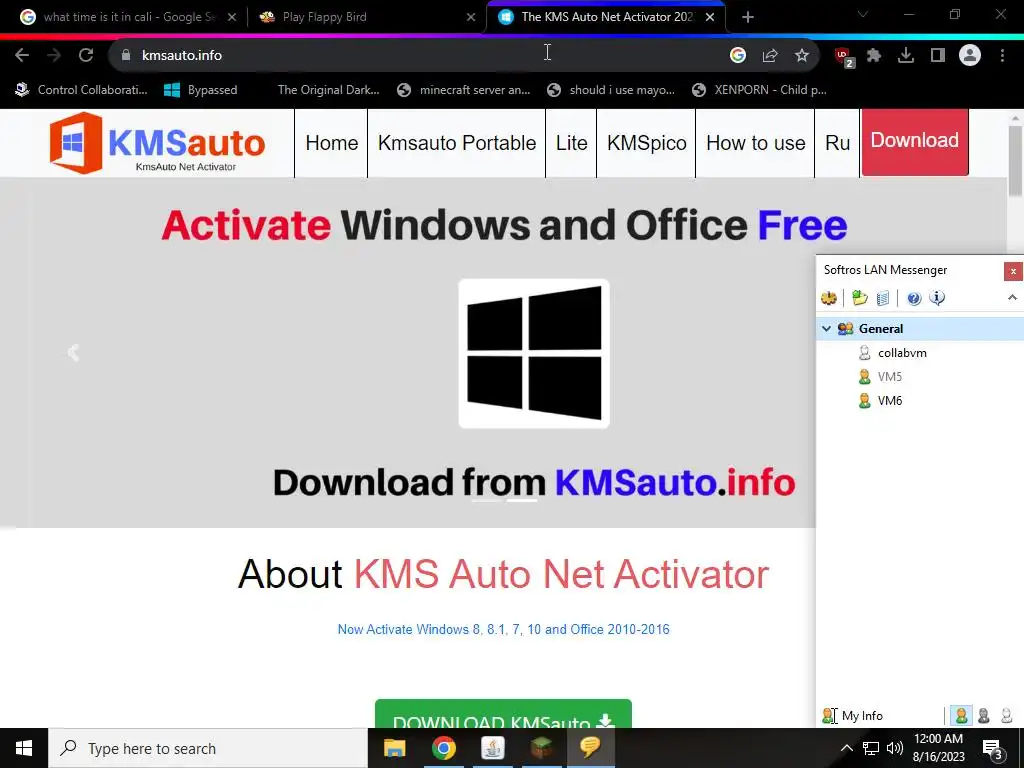Click the green folder icon in Softros toolbar
The width and height of the screenshot is (1024, 768).
pyautogui.click(x=859, y=298)
